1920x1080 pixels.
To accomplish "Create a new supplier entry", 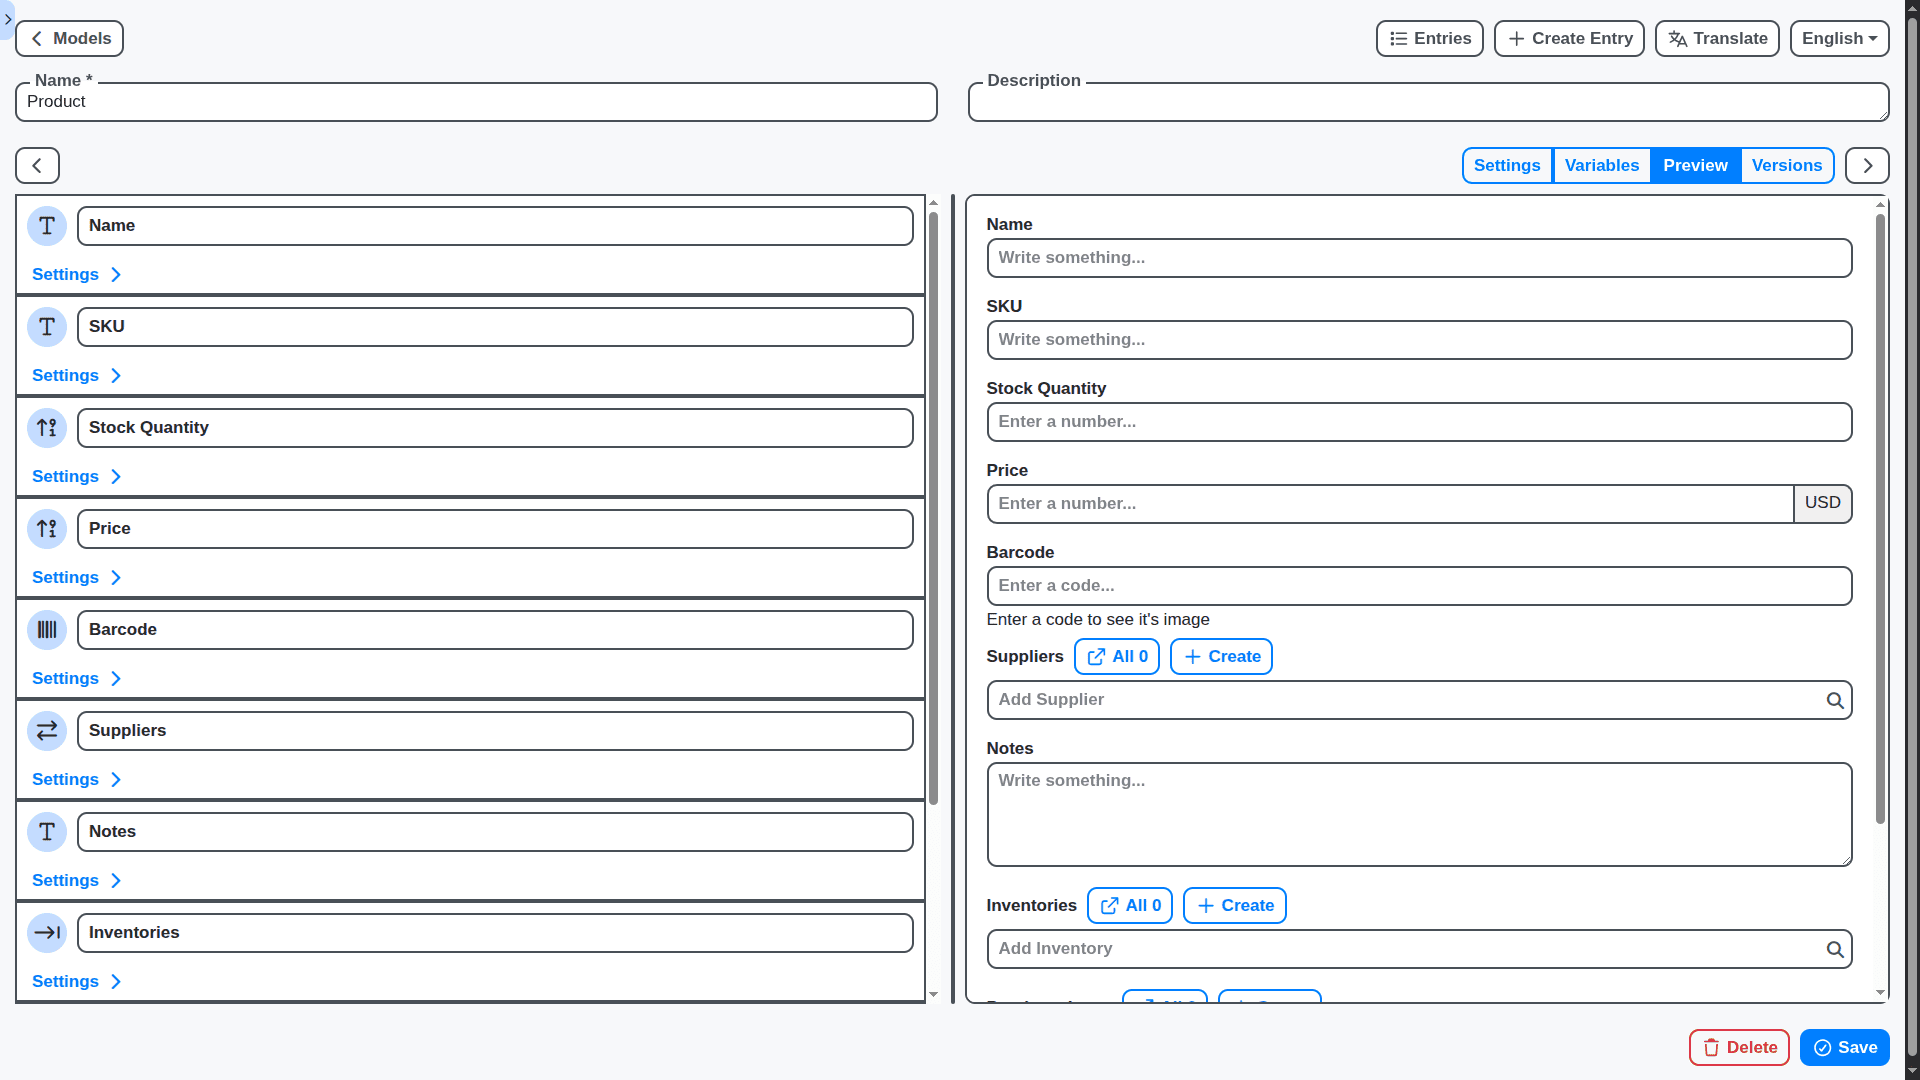I will point(1220,656).
